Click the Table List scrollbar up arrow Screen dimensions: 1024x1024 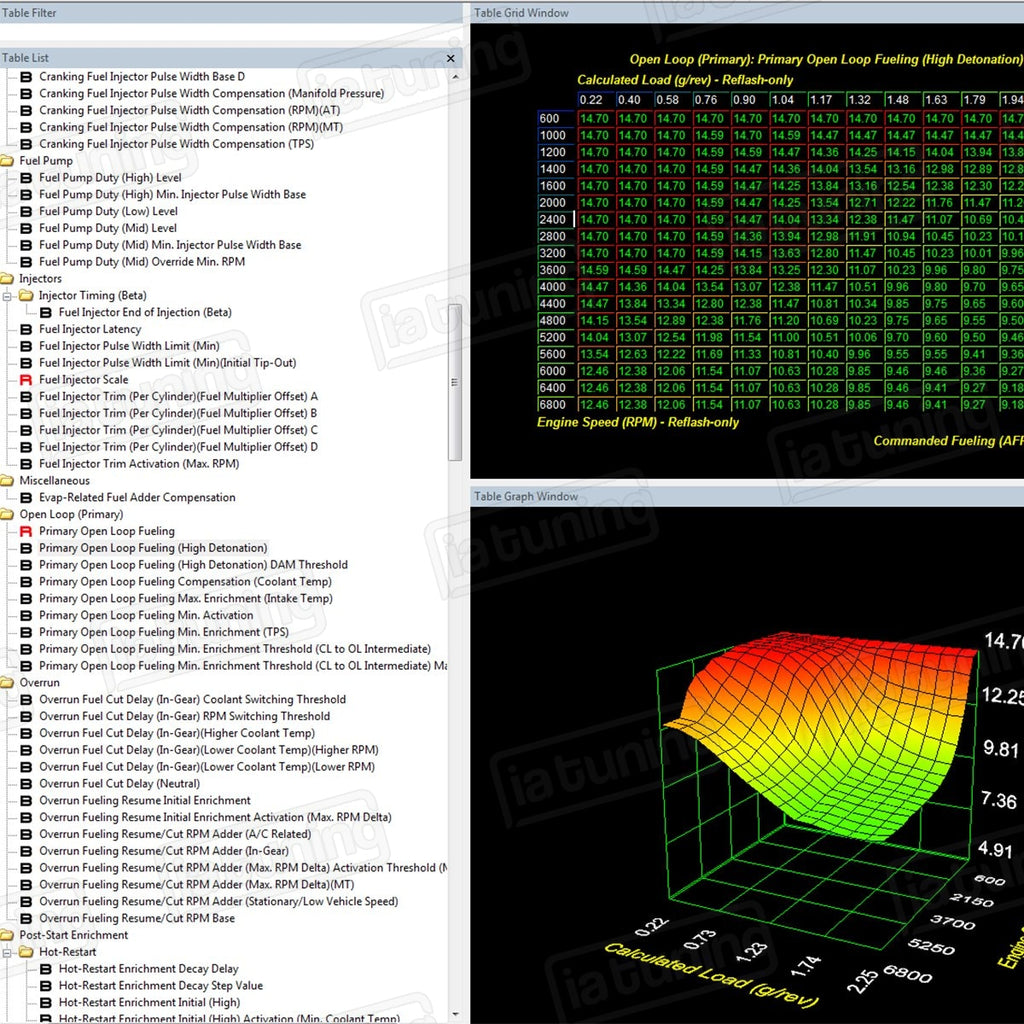click(x=455, y=76)
